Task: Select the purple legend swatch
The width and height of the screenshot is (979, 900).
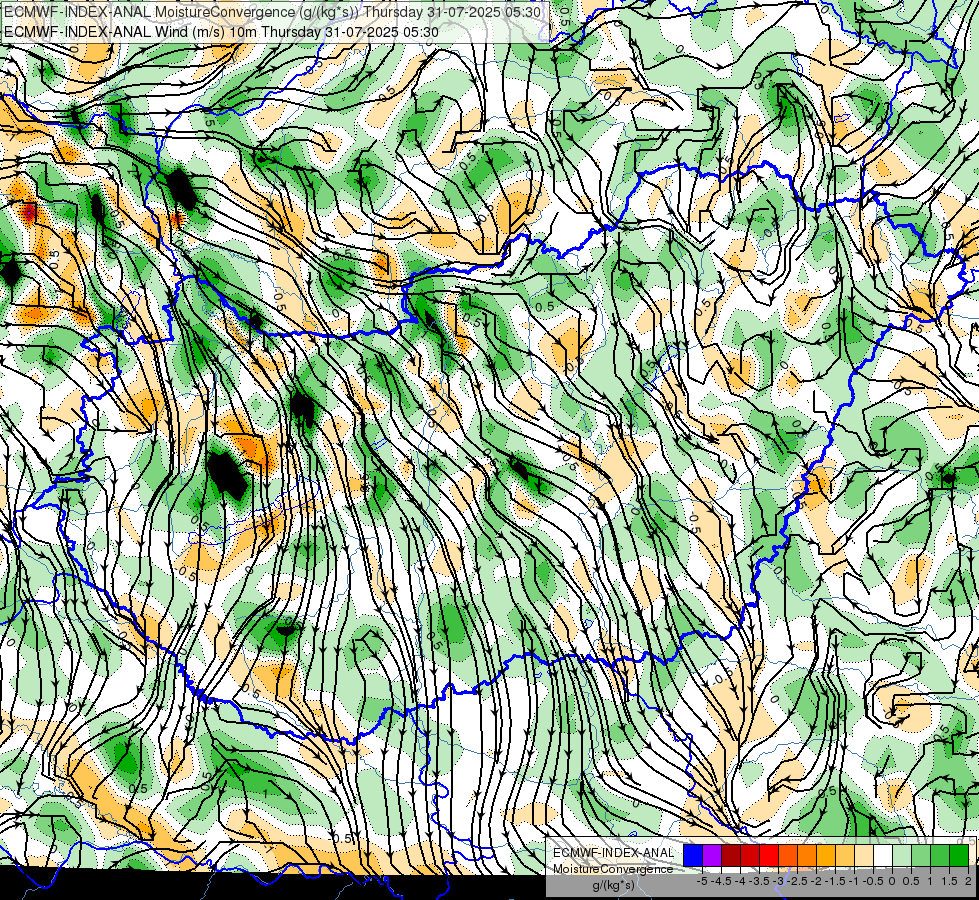Action: click(x=712, y=855)
